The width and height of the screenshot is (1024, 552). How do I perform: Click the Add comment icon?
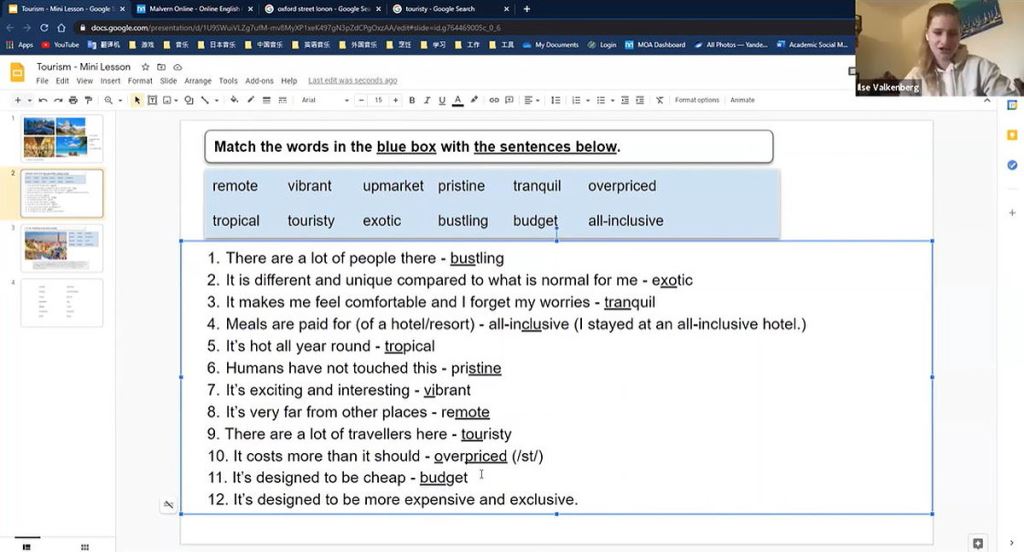click(x=509, y=100)
